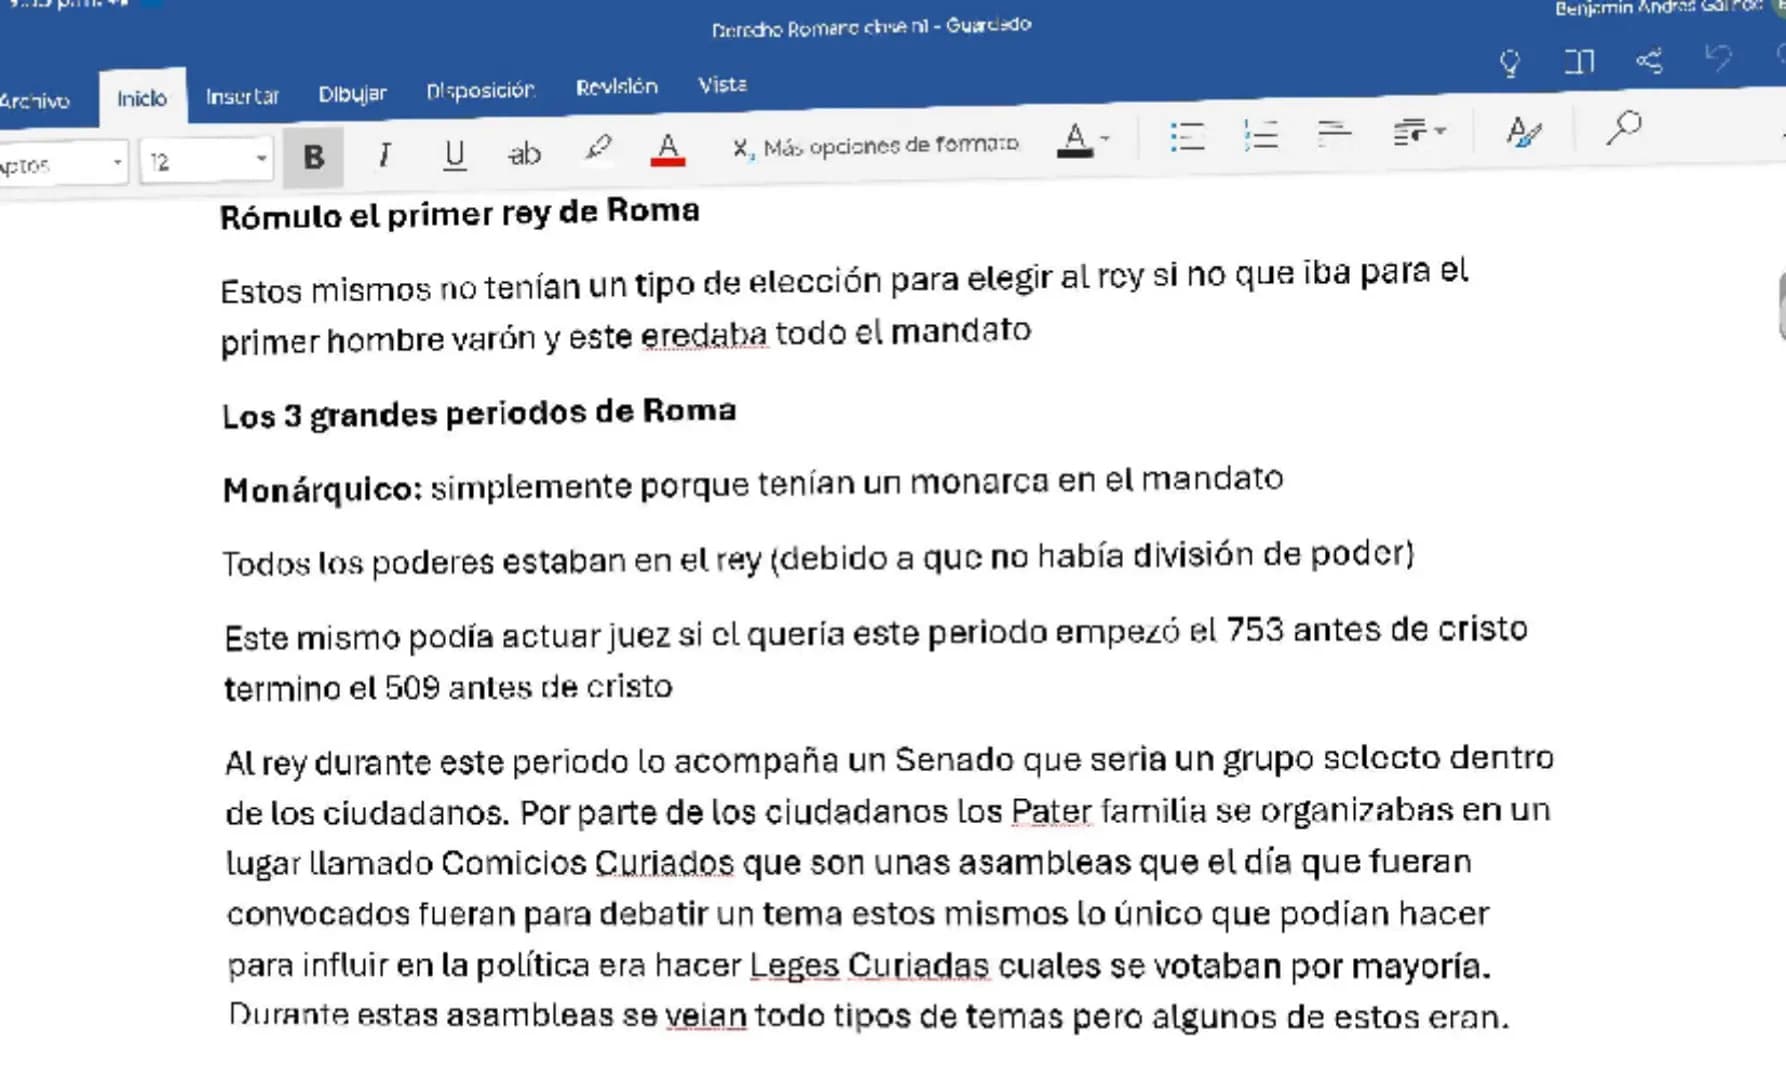Click the black-underlined A font color button
The height and width of the screenshot is (1080, 1786).
pyautogui.click(x=1075, y=139)
